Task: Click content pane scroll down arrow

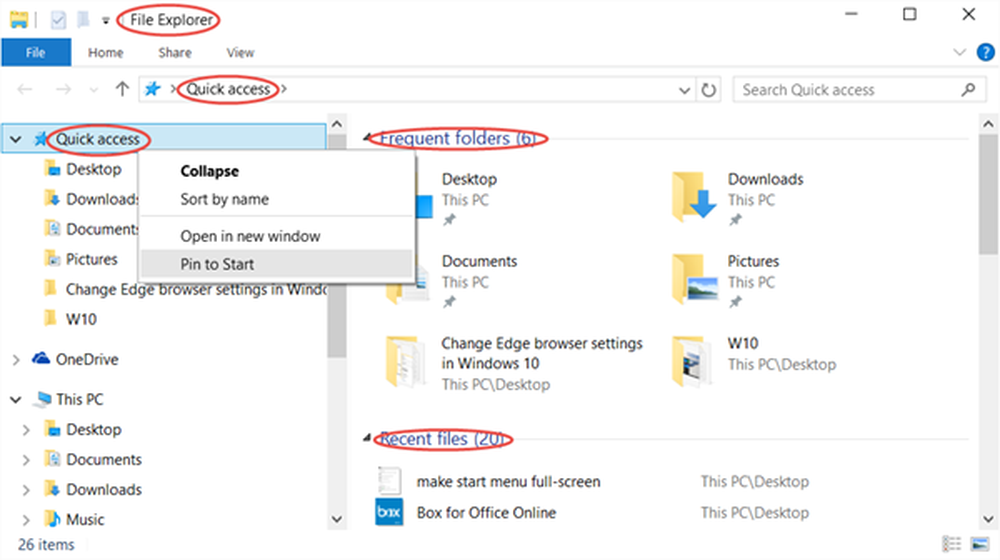Action: 989,520
